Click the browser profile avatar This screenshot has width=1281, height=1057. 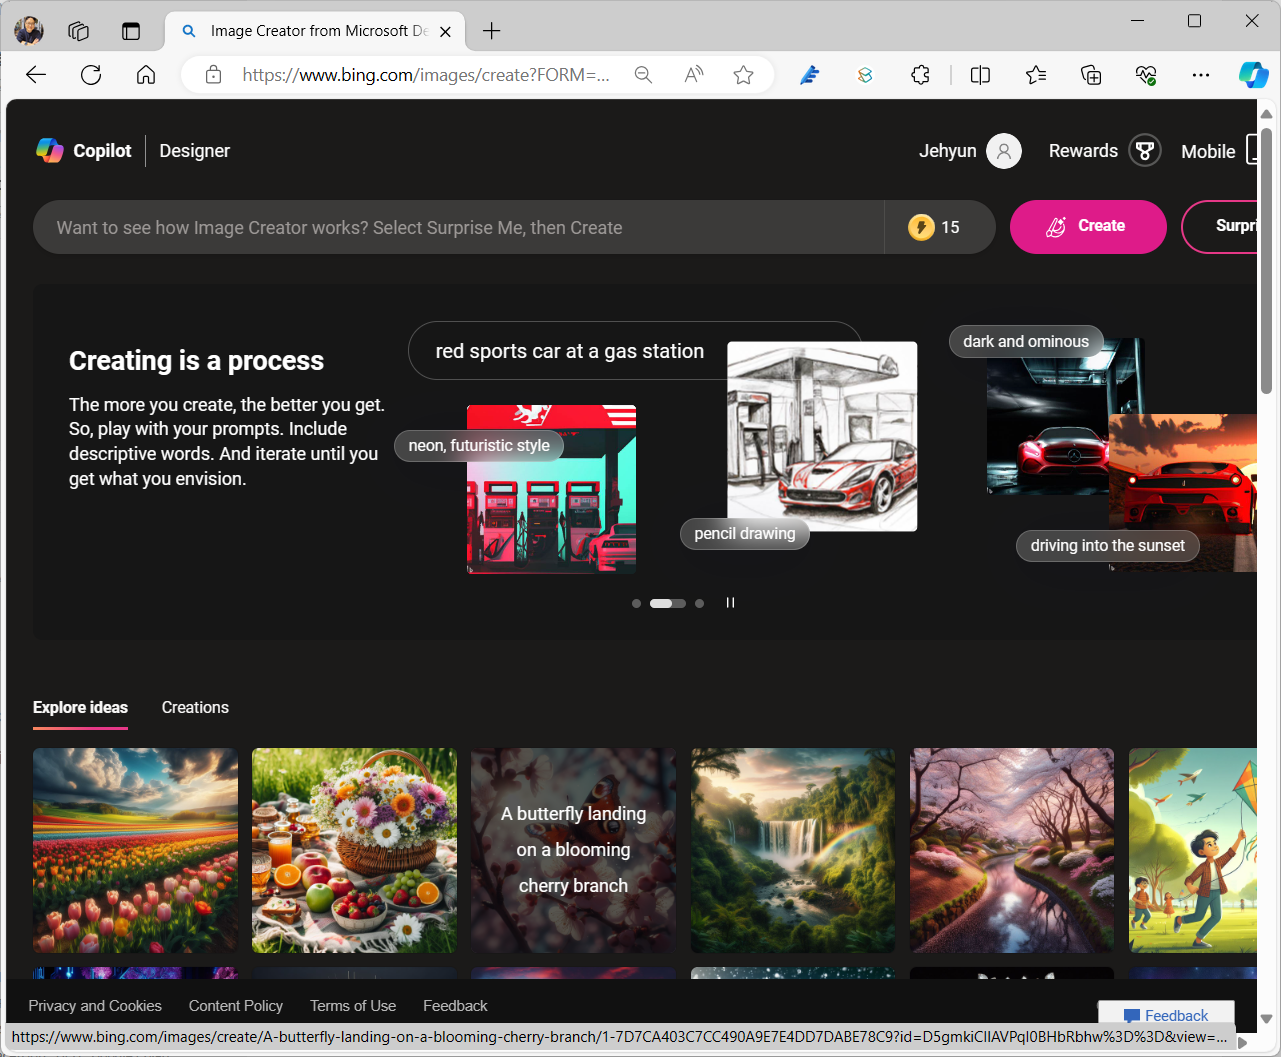29,31
